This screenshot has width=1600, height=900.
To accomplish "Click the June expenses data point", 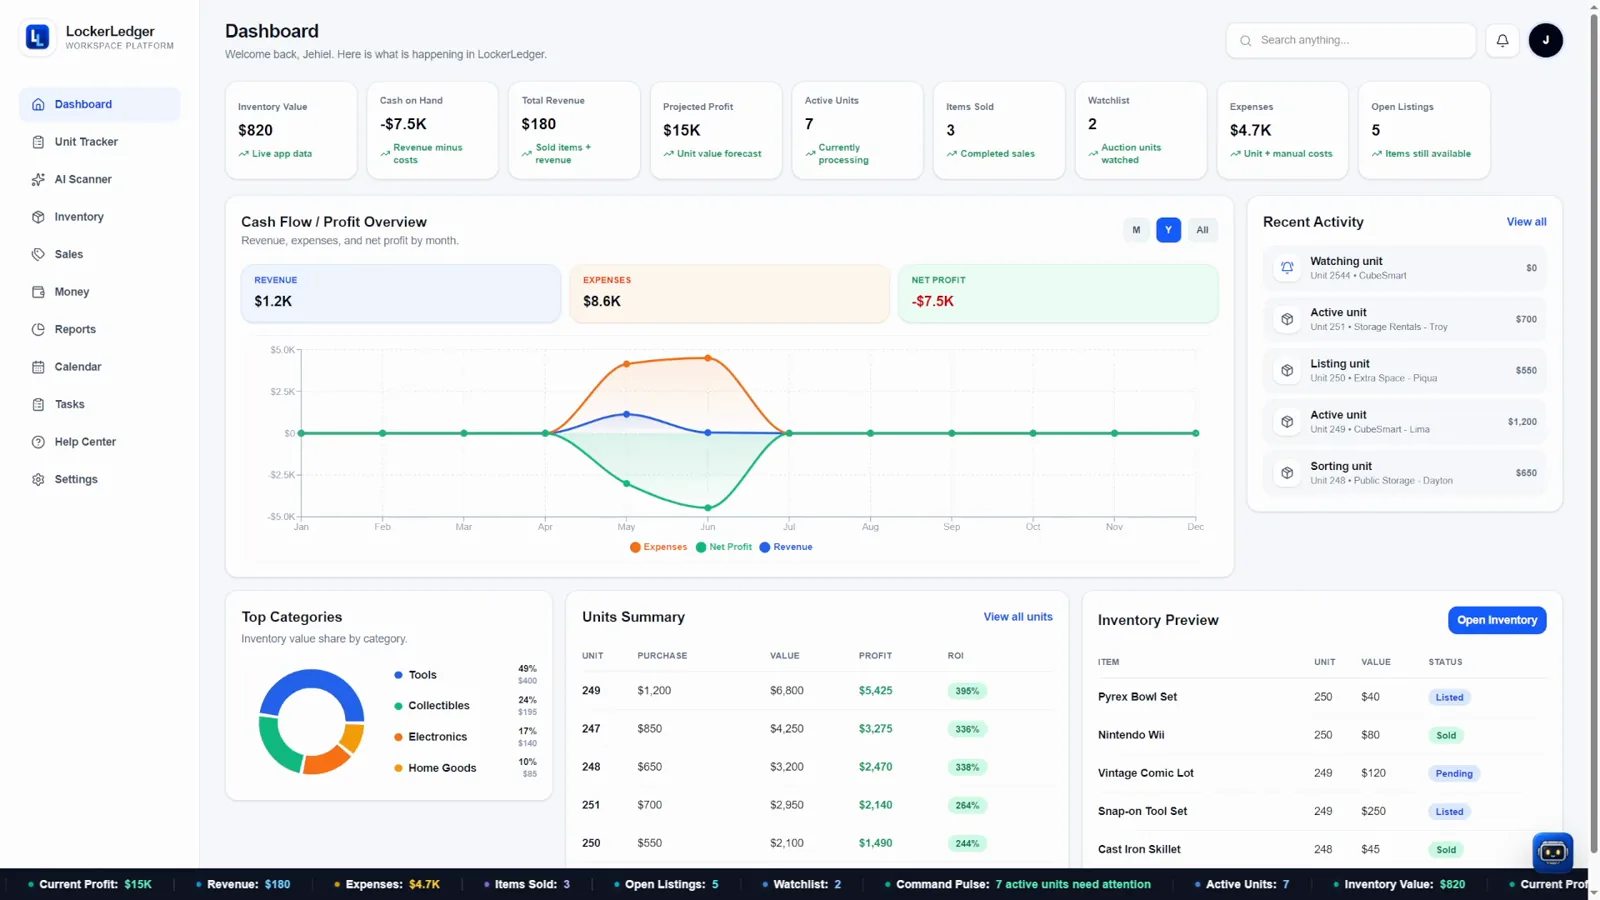I will click(x=708, y=357).
